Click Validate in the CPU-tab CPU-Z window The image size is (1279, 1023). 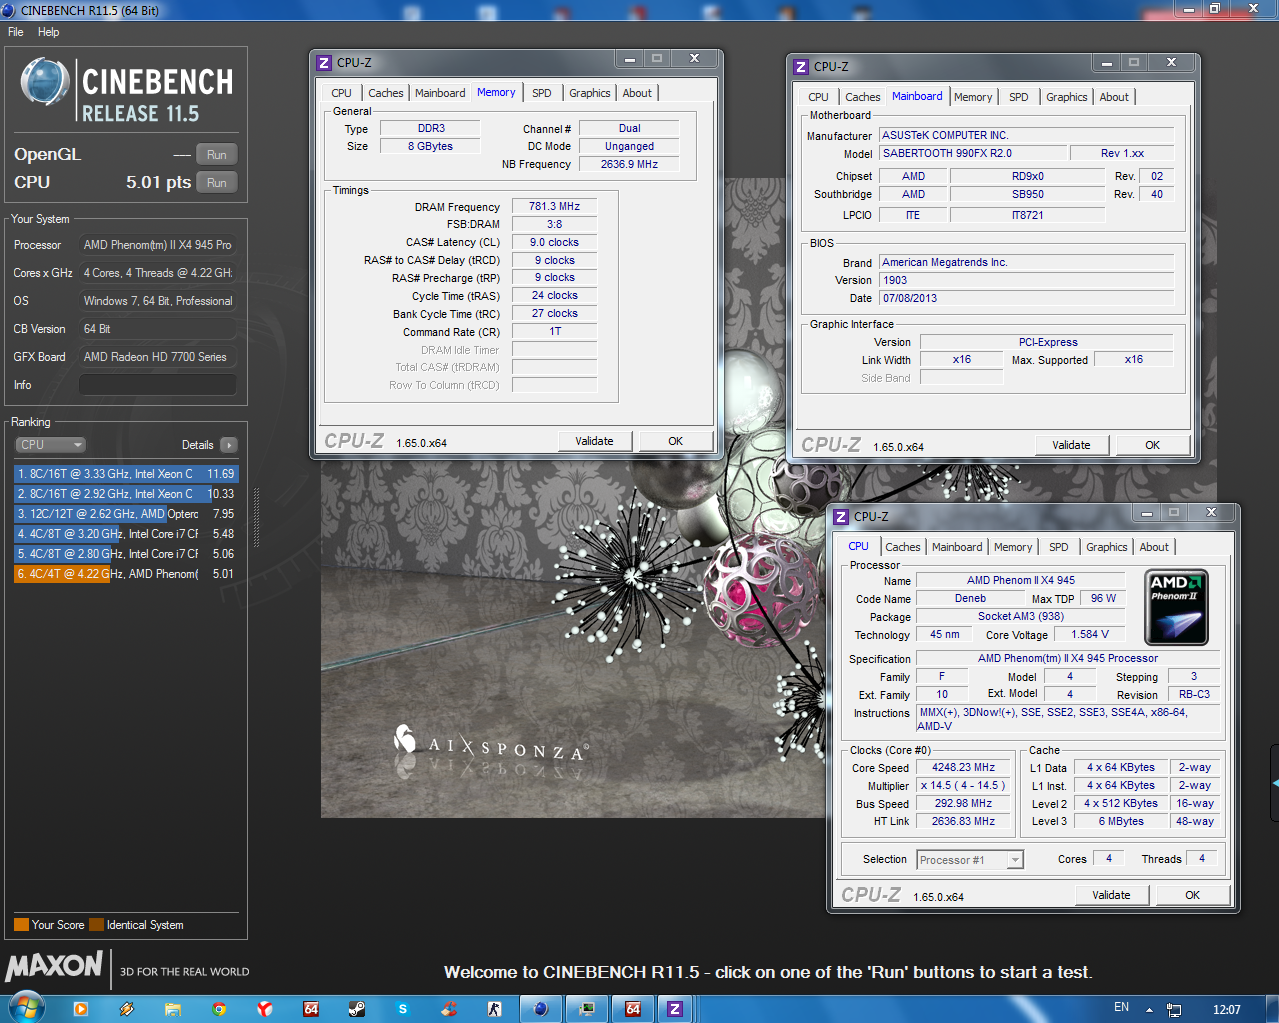point(1111,895)
